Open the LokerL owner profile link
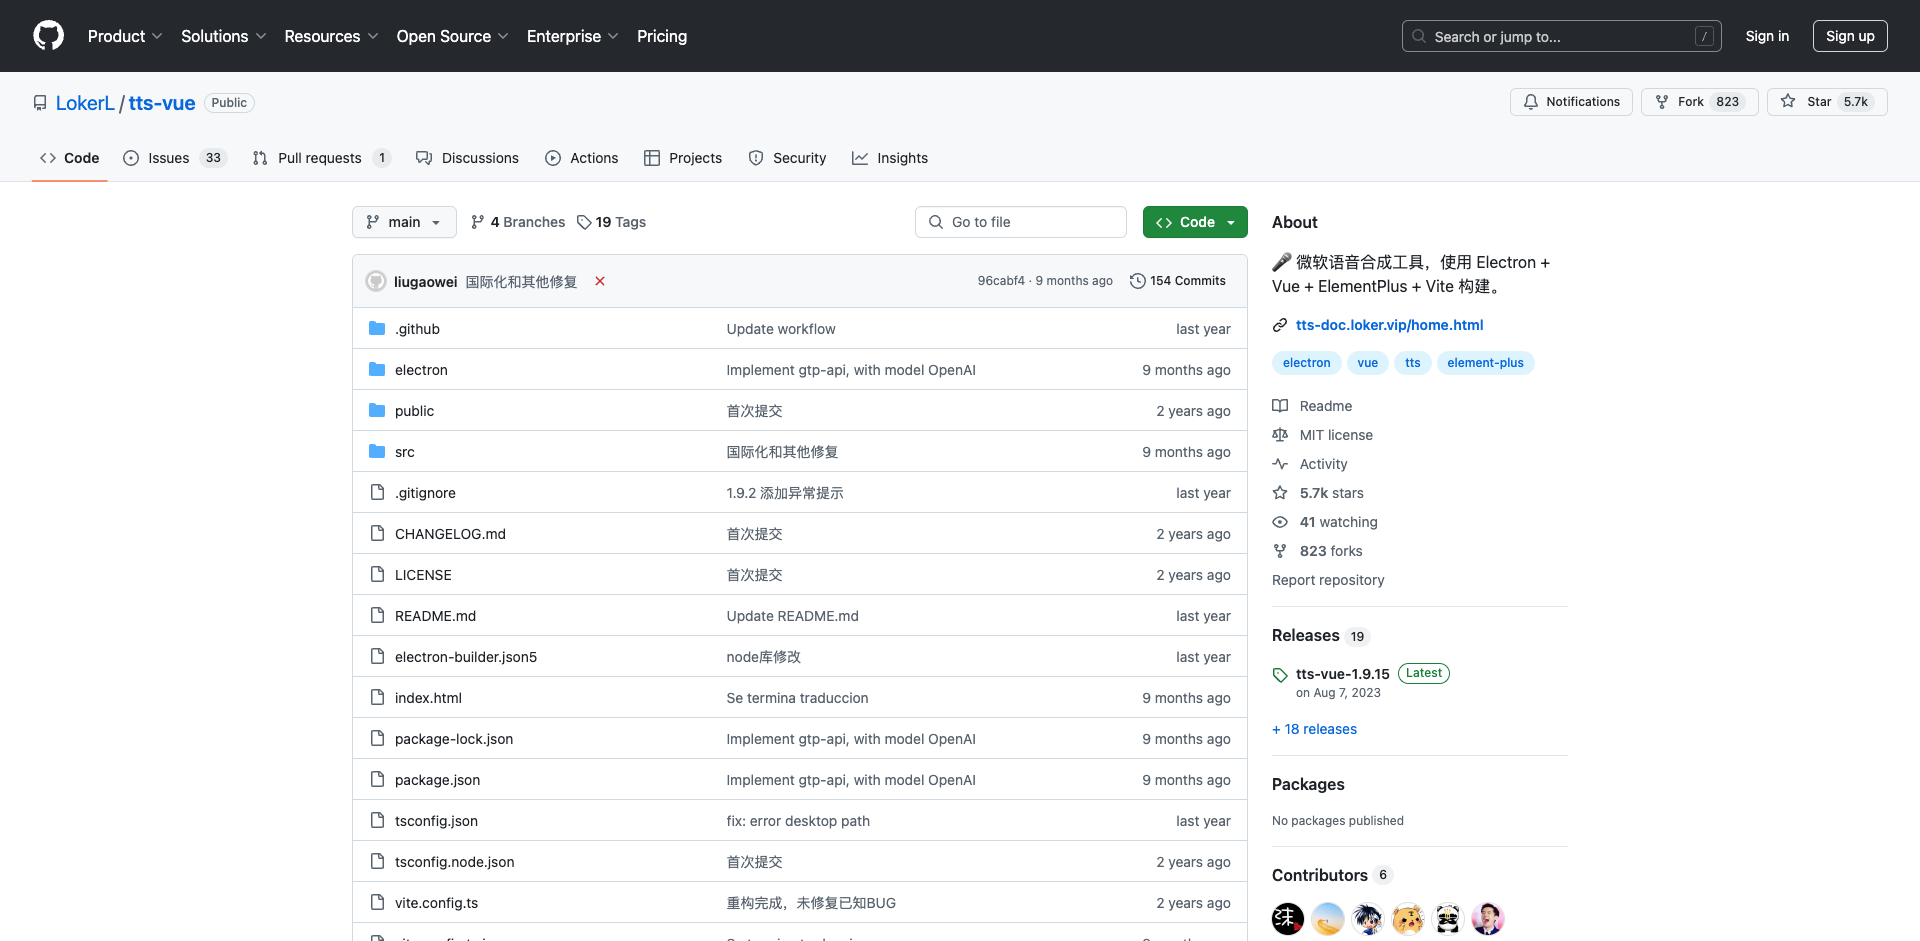 [x=85, y=103]
